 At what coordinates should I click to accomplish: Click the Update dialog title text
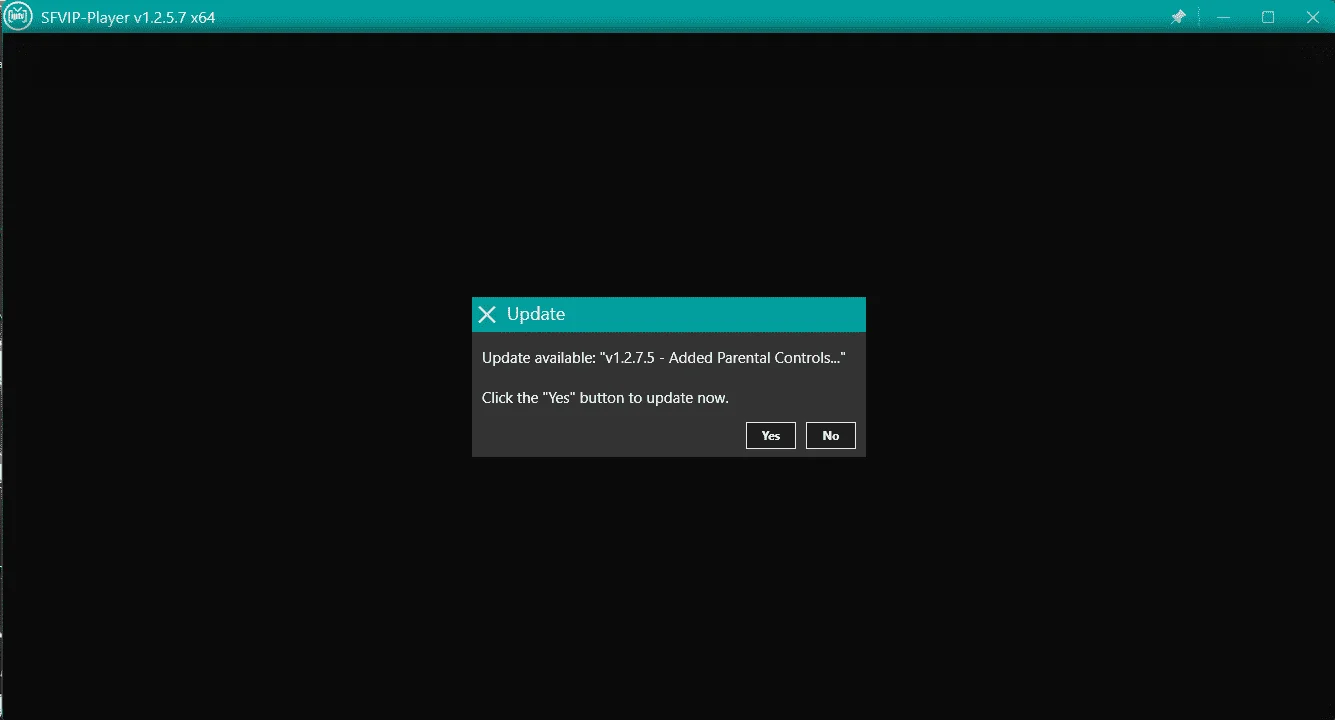tap(536, 314)
